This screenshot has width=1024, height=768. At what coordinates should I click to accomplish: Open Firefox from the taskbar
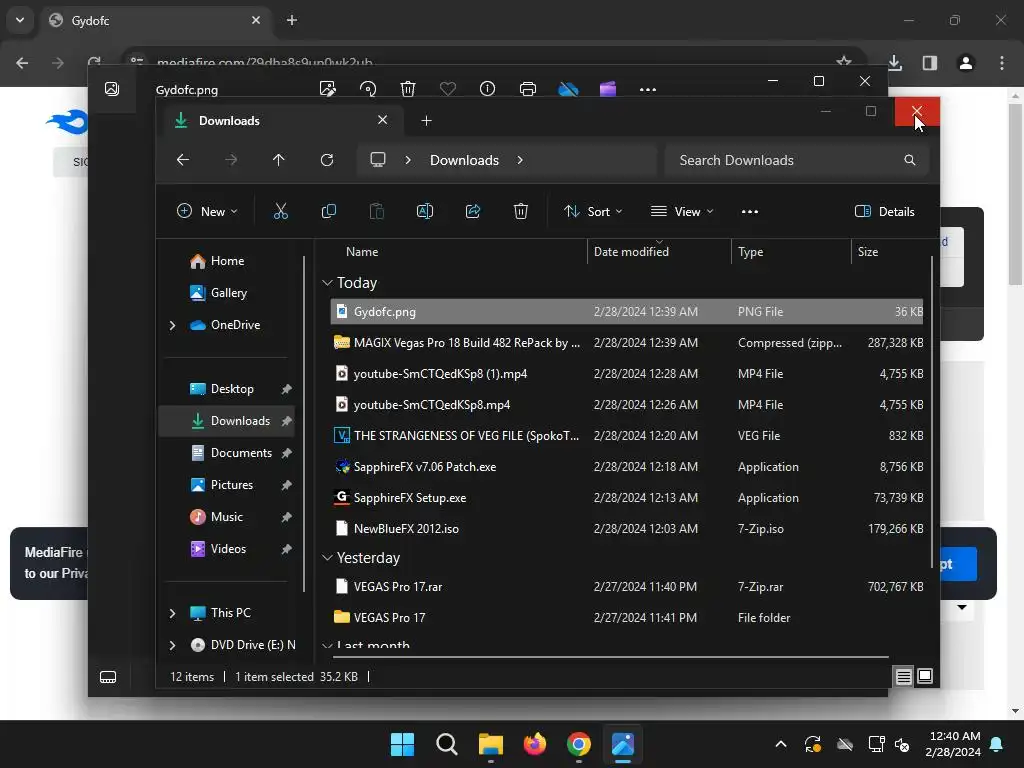pos(535,744)
